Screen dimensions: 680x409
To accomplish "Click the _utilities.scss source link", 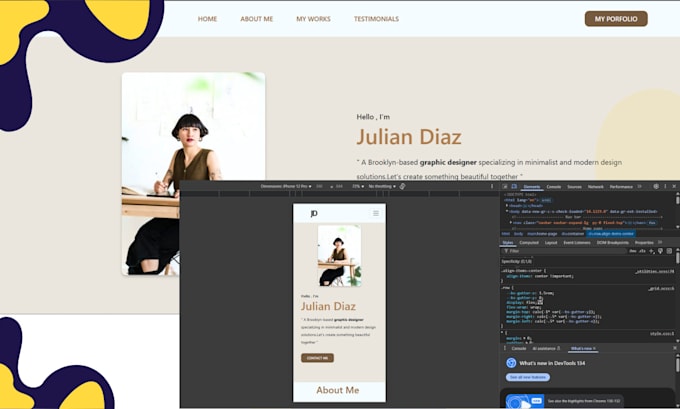I will tap(655, 272).
